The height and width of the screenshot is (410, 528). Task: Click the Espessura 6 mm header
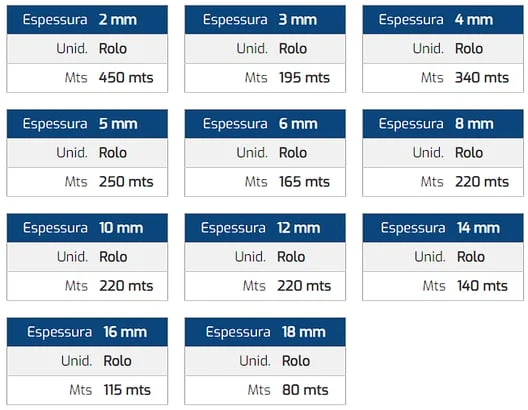(265, 124)
